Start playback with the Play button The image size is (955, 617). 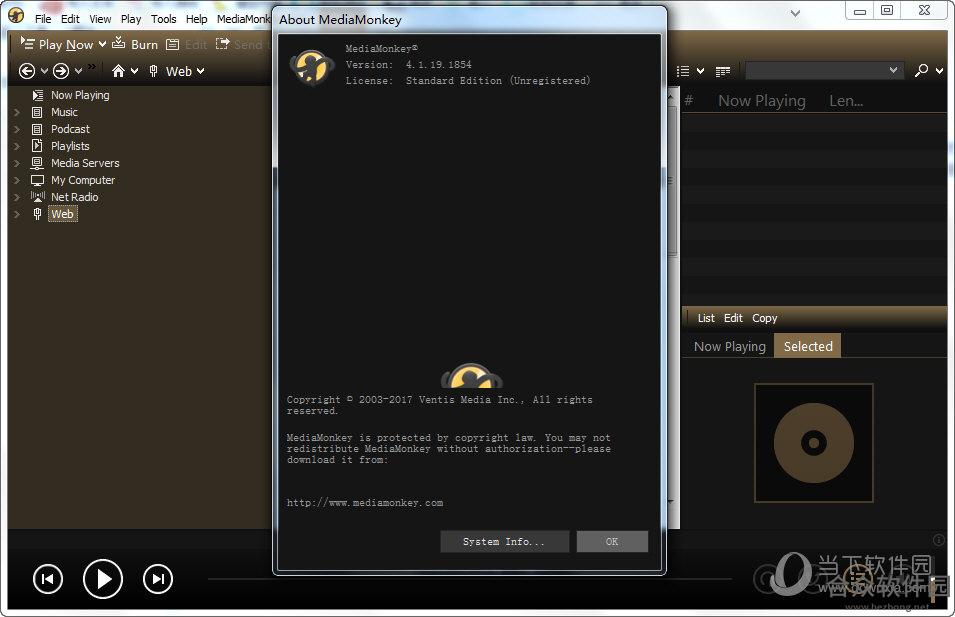pos(103,579)
